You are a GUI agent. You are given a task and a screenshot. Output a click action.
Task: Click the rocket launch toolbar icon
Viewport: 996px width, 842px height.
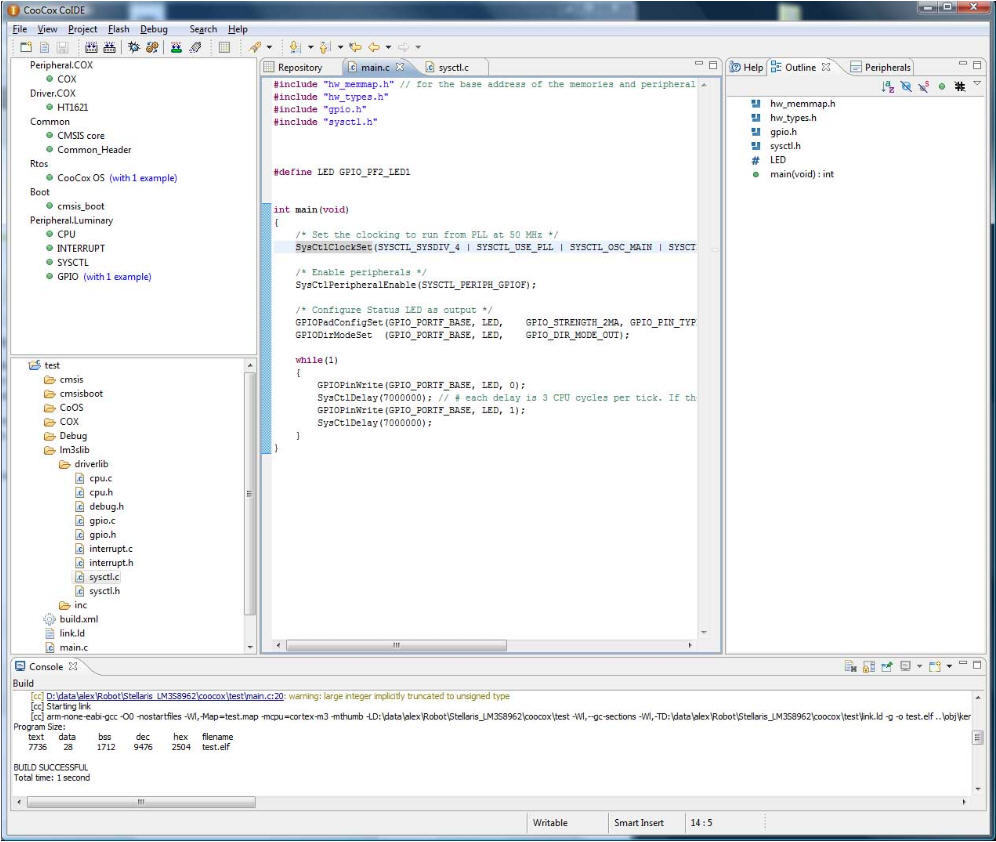pos(255,47)
